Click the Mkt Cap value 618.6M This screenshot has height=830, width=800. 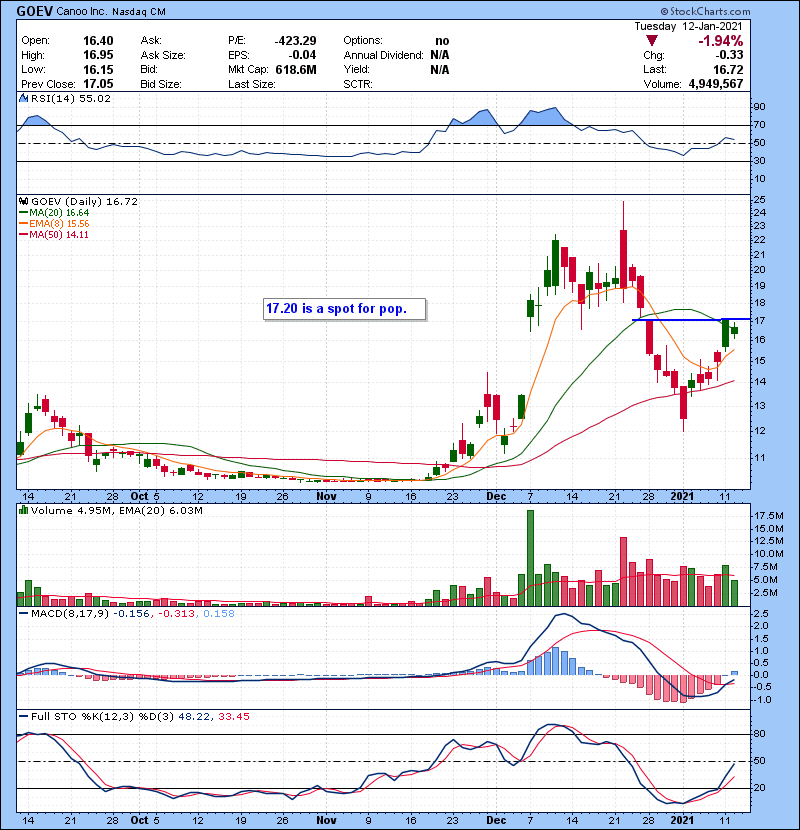click(x=296, y=69)
